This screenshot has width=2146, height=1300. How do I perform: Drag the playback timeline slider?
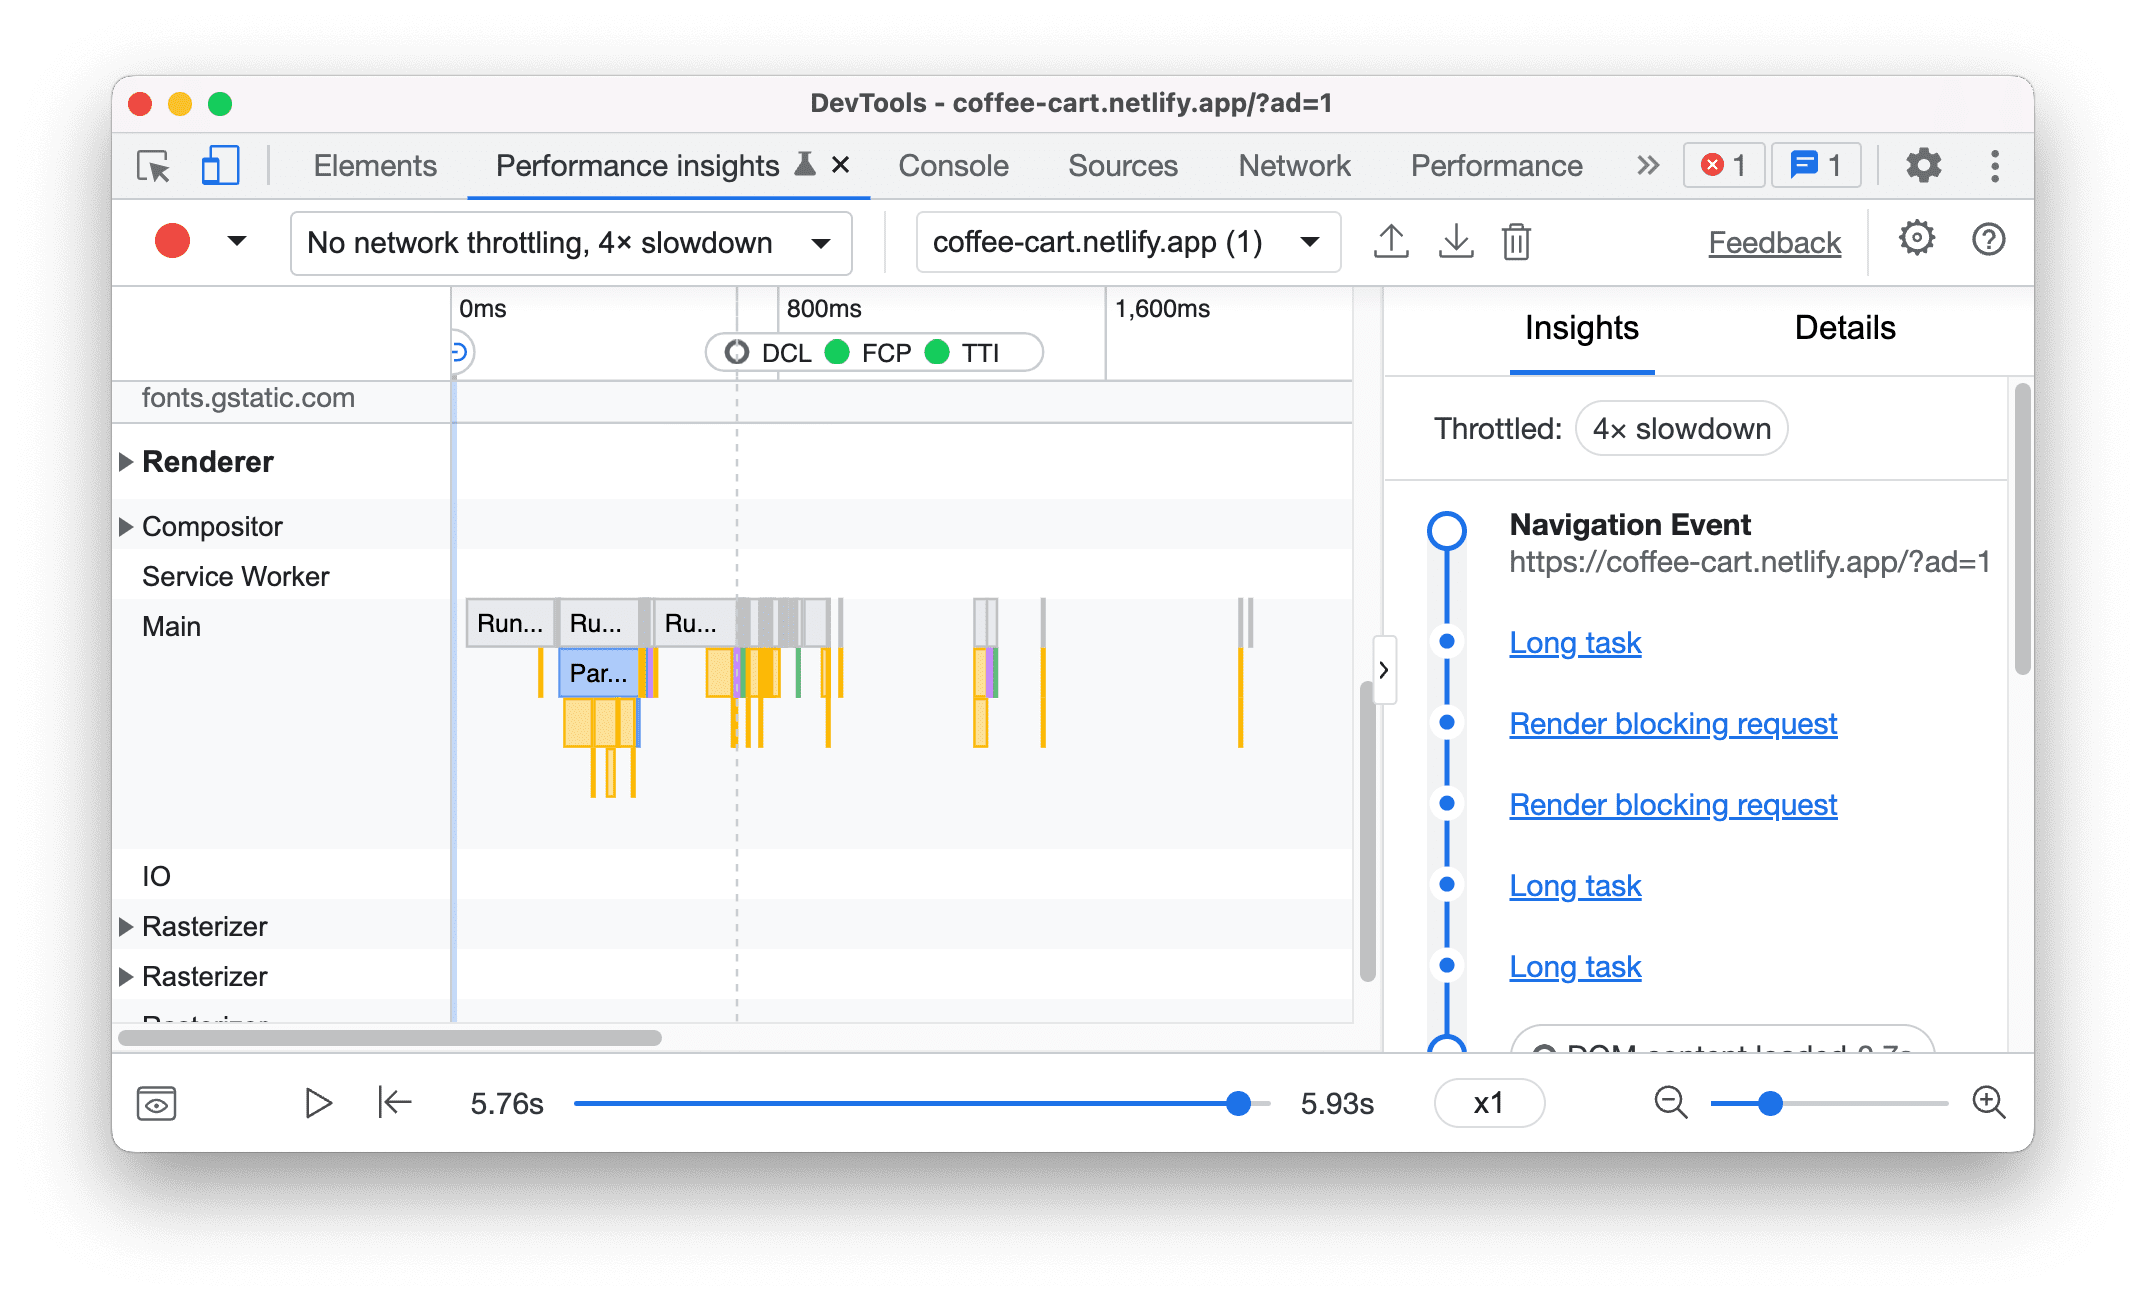tap(1235, 1104)
